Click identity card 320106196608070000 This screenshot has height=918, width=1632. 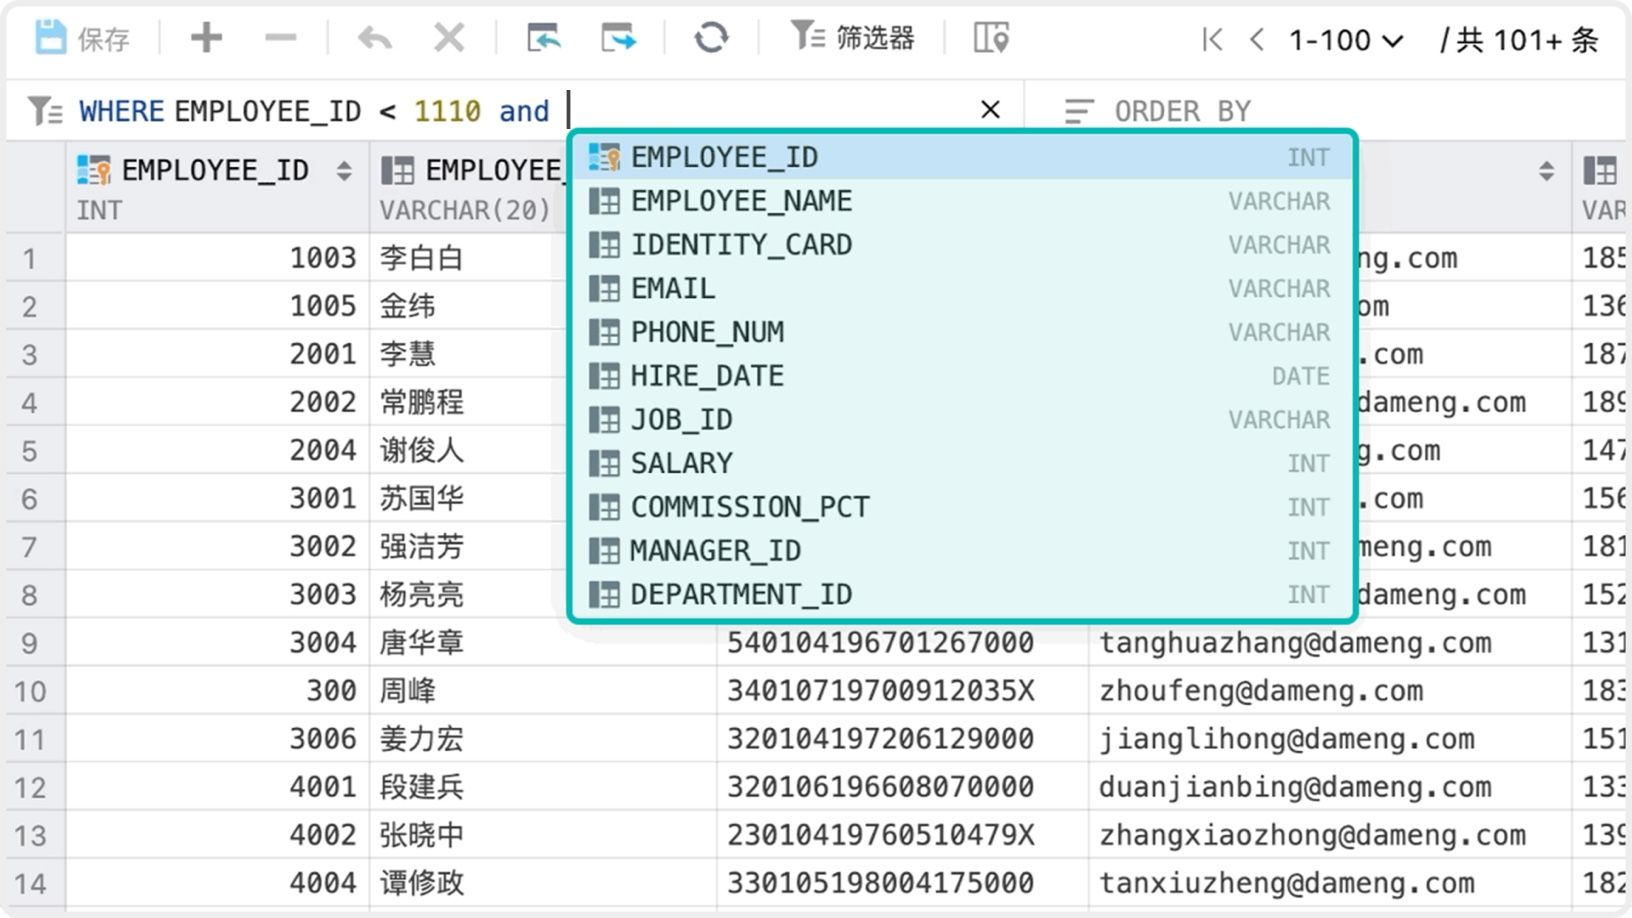click(x=880, y=787)
